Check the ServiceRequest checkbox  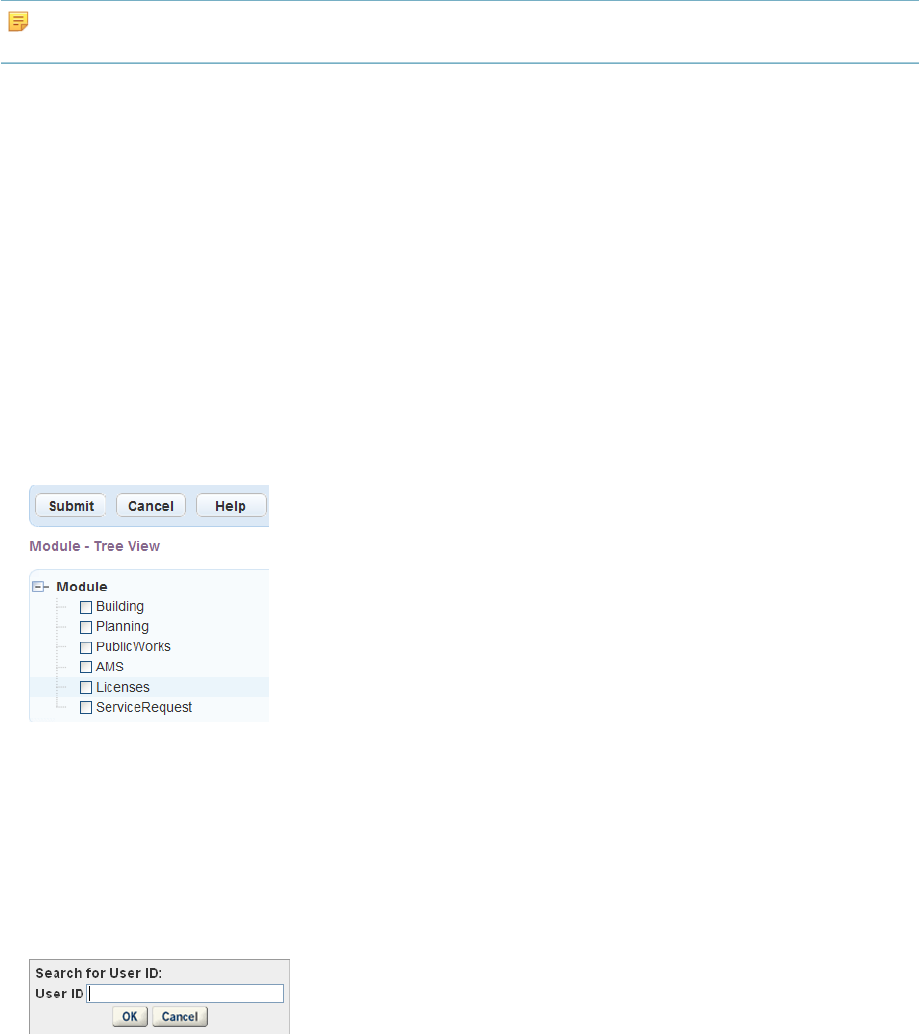click(86, 708)
